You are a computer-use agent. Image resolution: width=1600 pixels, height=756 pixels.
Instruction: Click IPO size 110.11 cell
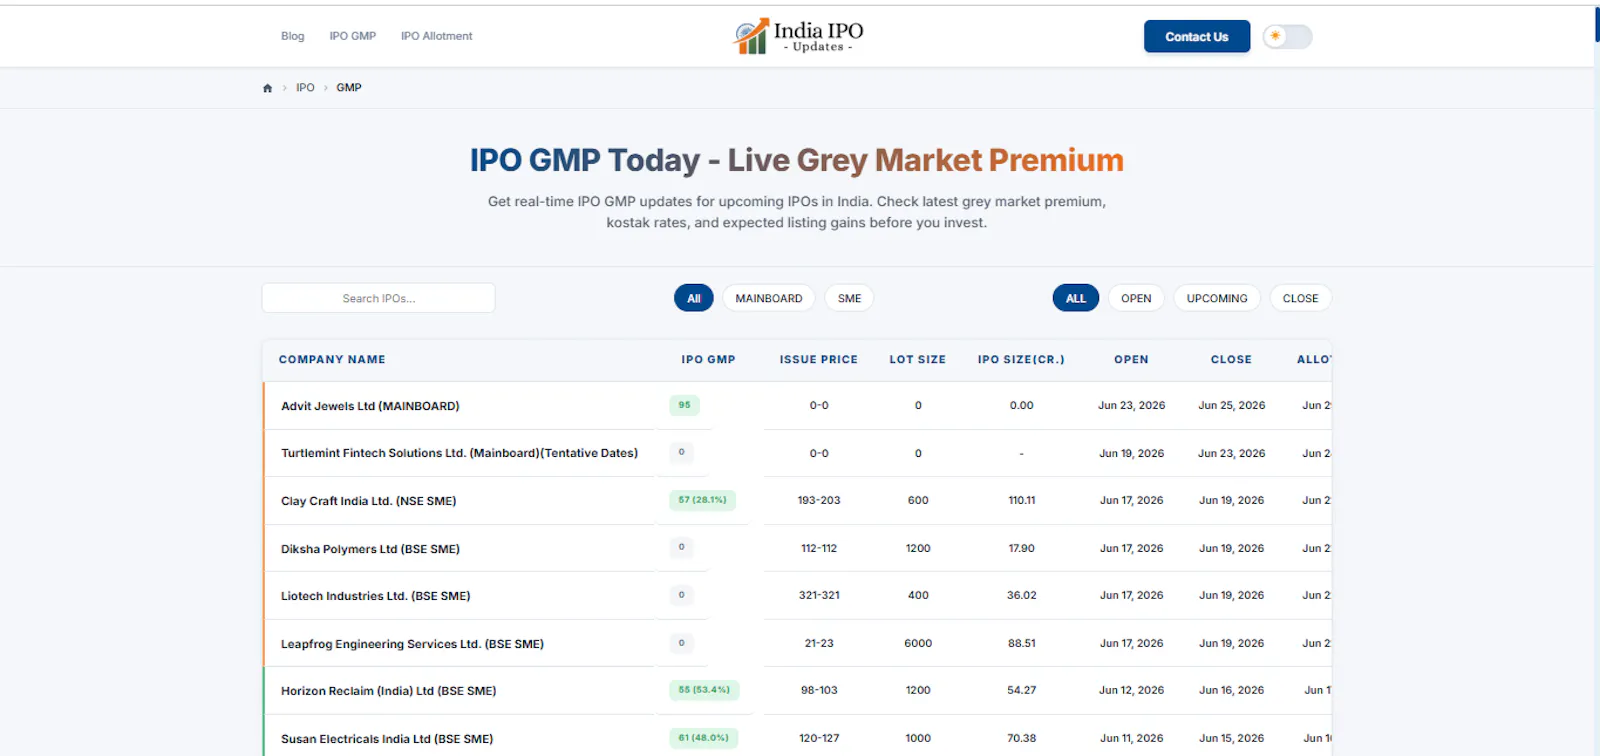(1021, 500)
